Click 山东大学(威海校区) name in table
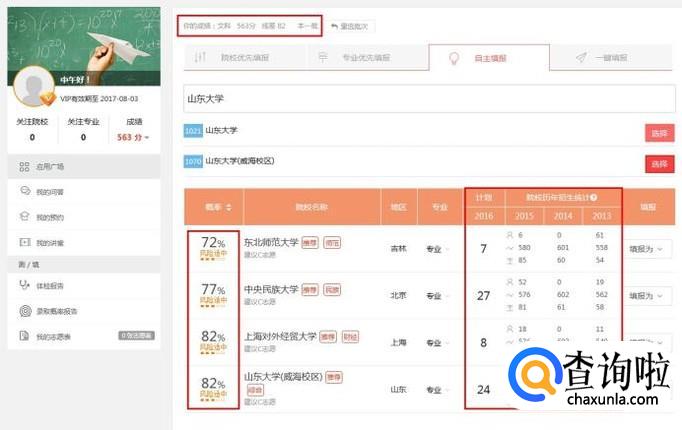The height and width of the screenshot is (430, 682). click(283, 377)
